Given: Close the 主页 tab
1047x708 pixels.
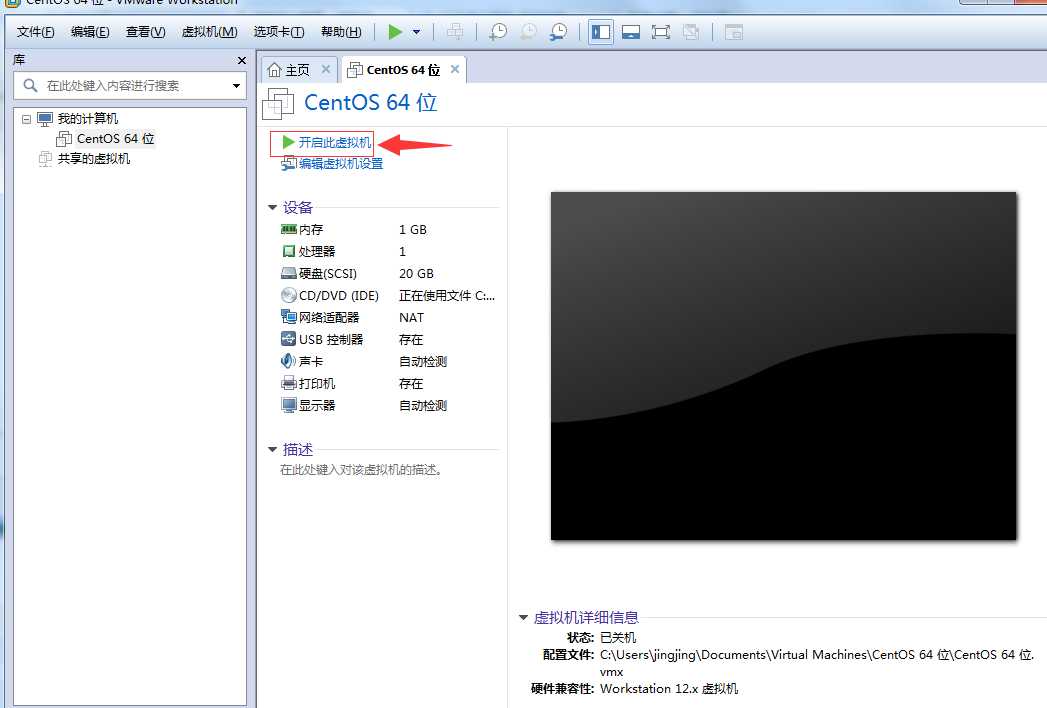Looking at the screenshot, I should pos(326,69).
